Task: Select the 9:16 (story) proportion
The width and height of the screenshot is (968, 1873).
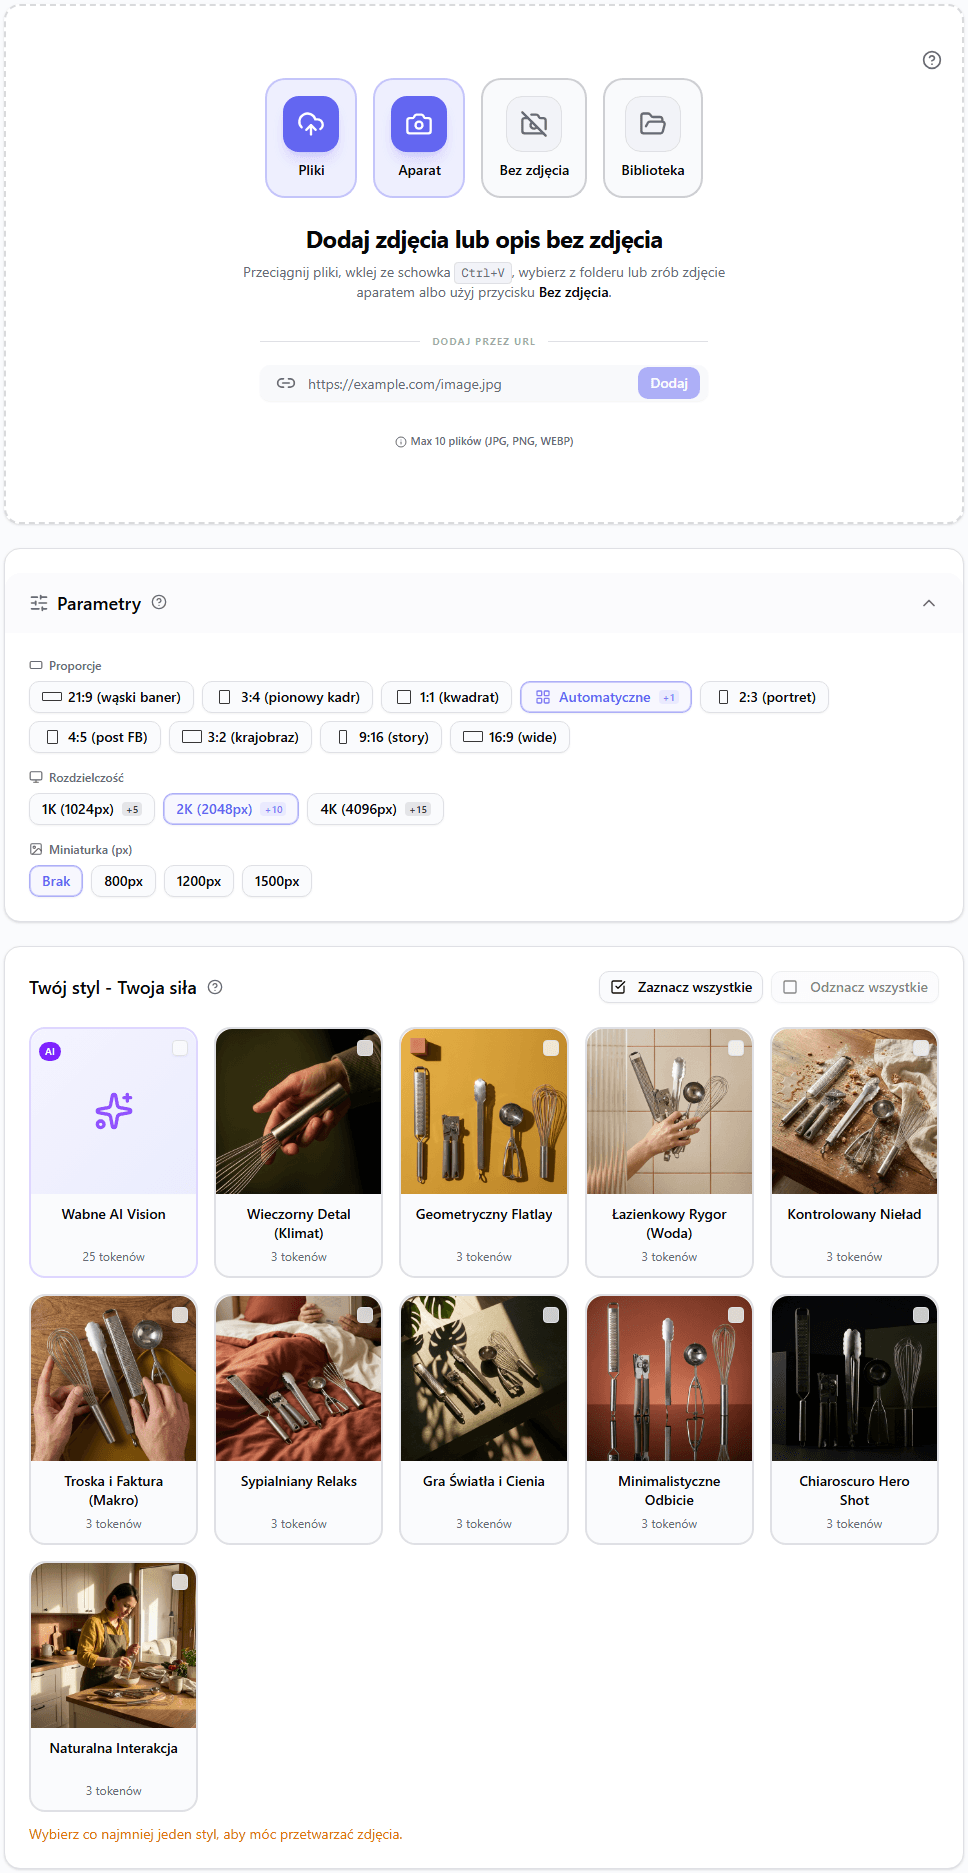Action: [x=381, y=737]
